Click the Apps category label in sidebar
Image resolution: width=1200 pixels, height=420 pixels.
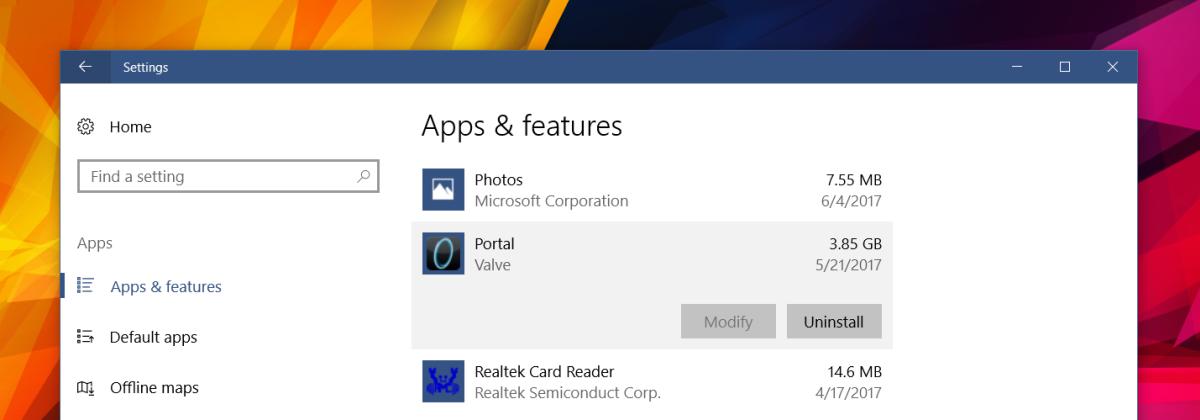point(95,243)
